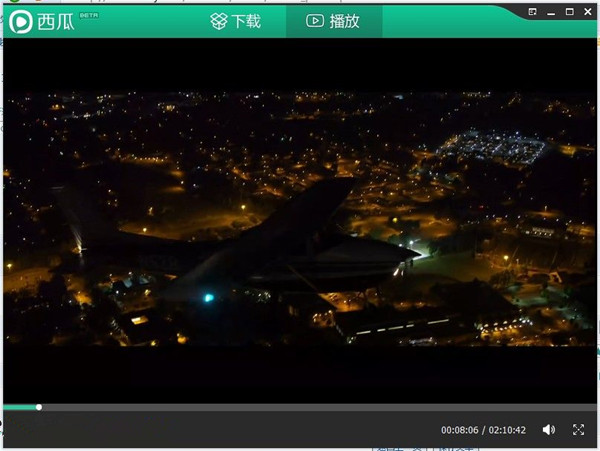The height and width of the screenshot is (451, 600).
Task: Click the elapsed time 00:08:06
Action: tap(460, 430)
